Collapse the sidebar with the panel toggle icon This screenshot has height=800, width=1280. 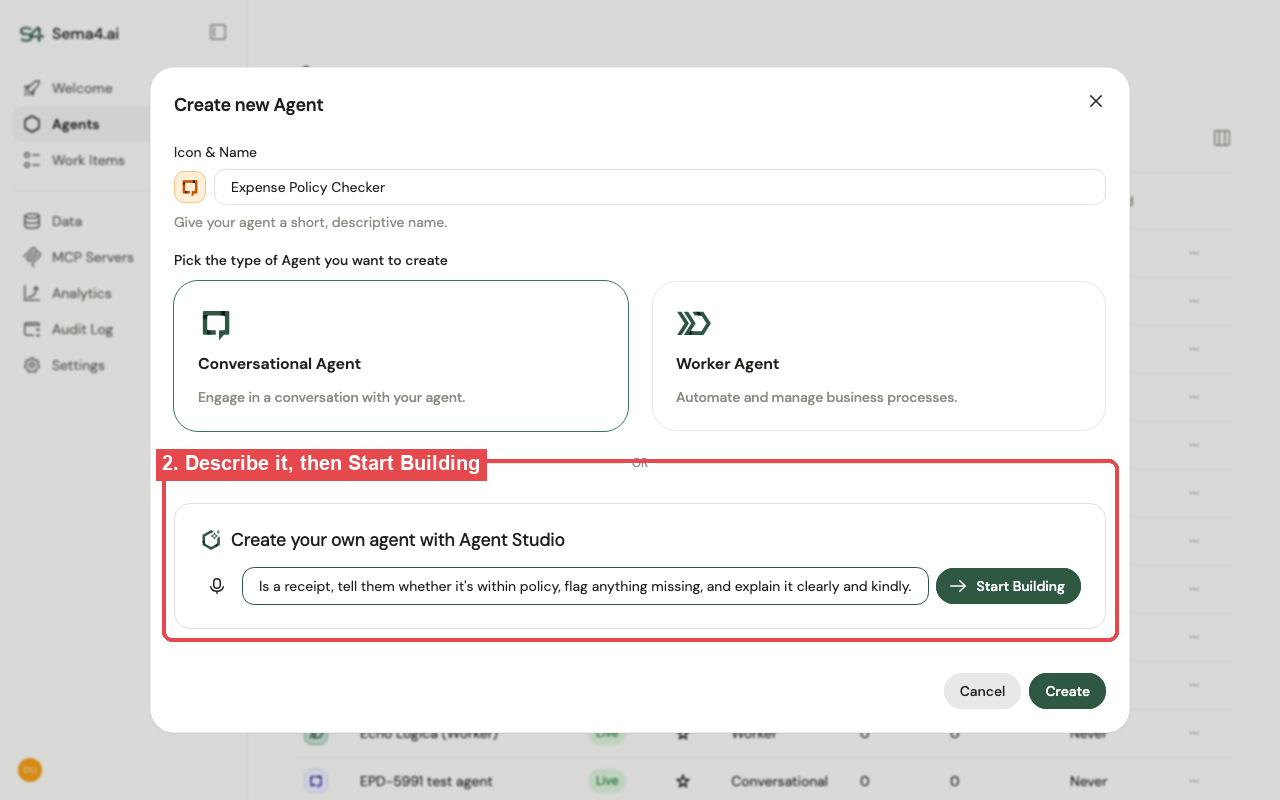218,32
